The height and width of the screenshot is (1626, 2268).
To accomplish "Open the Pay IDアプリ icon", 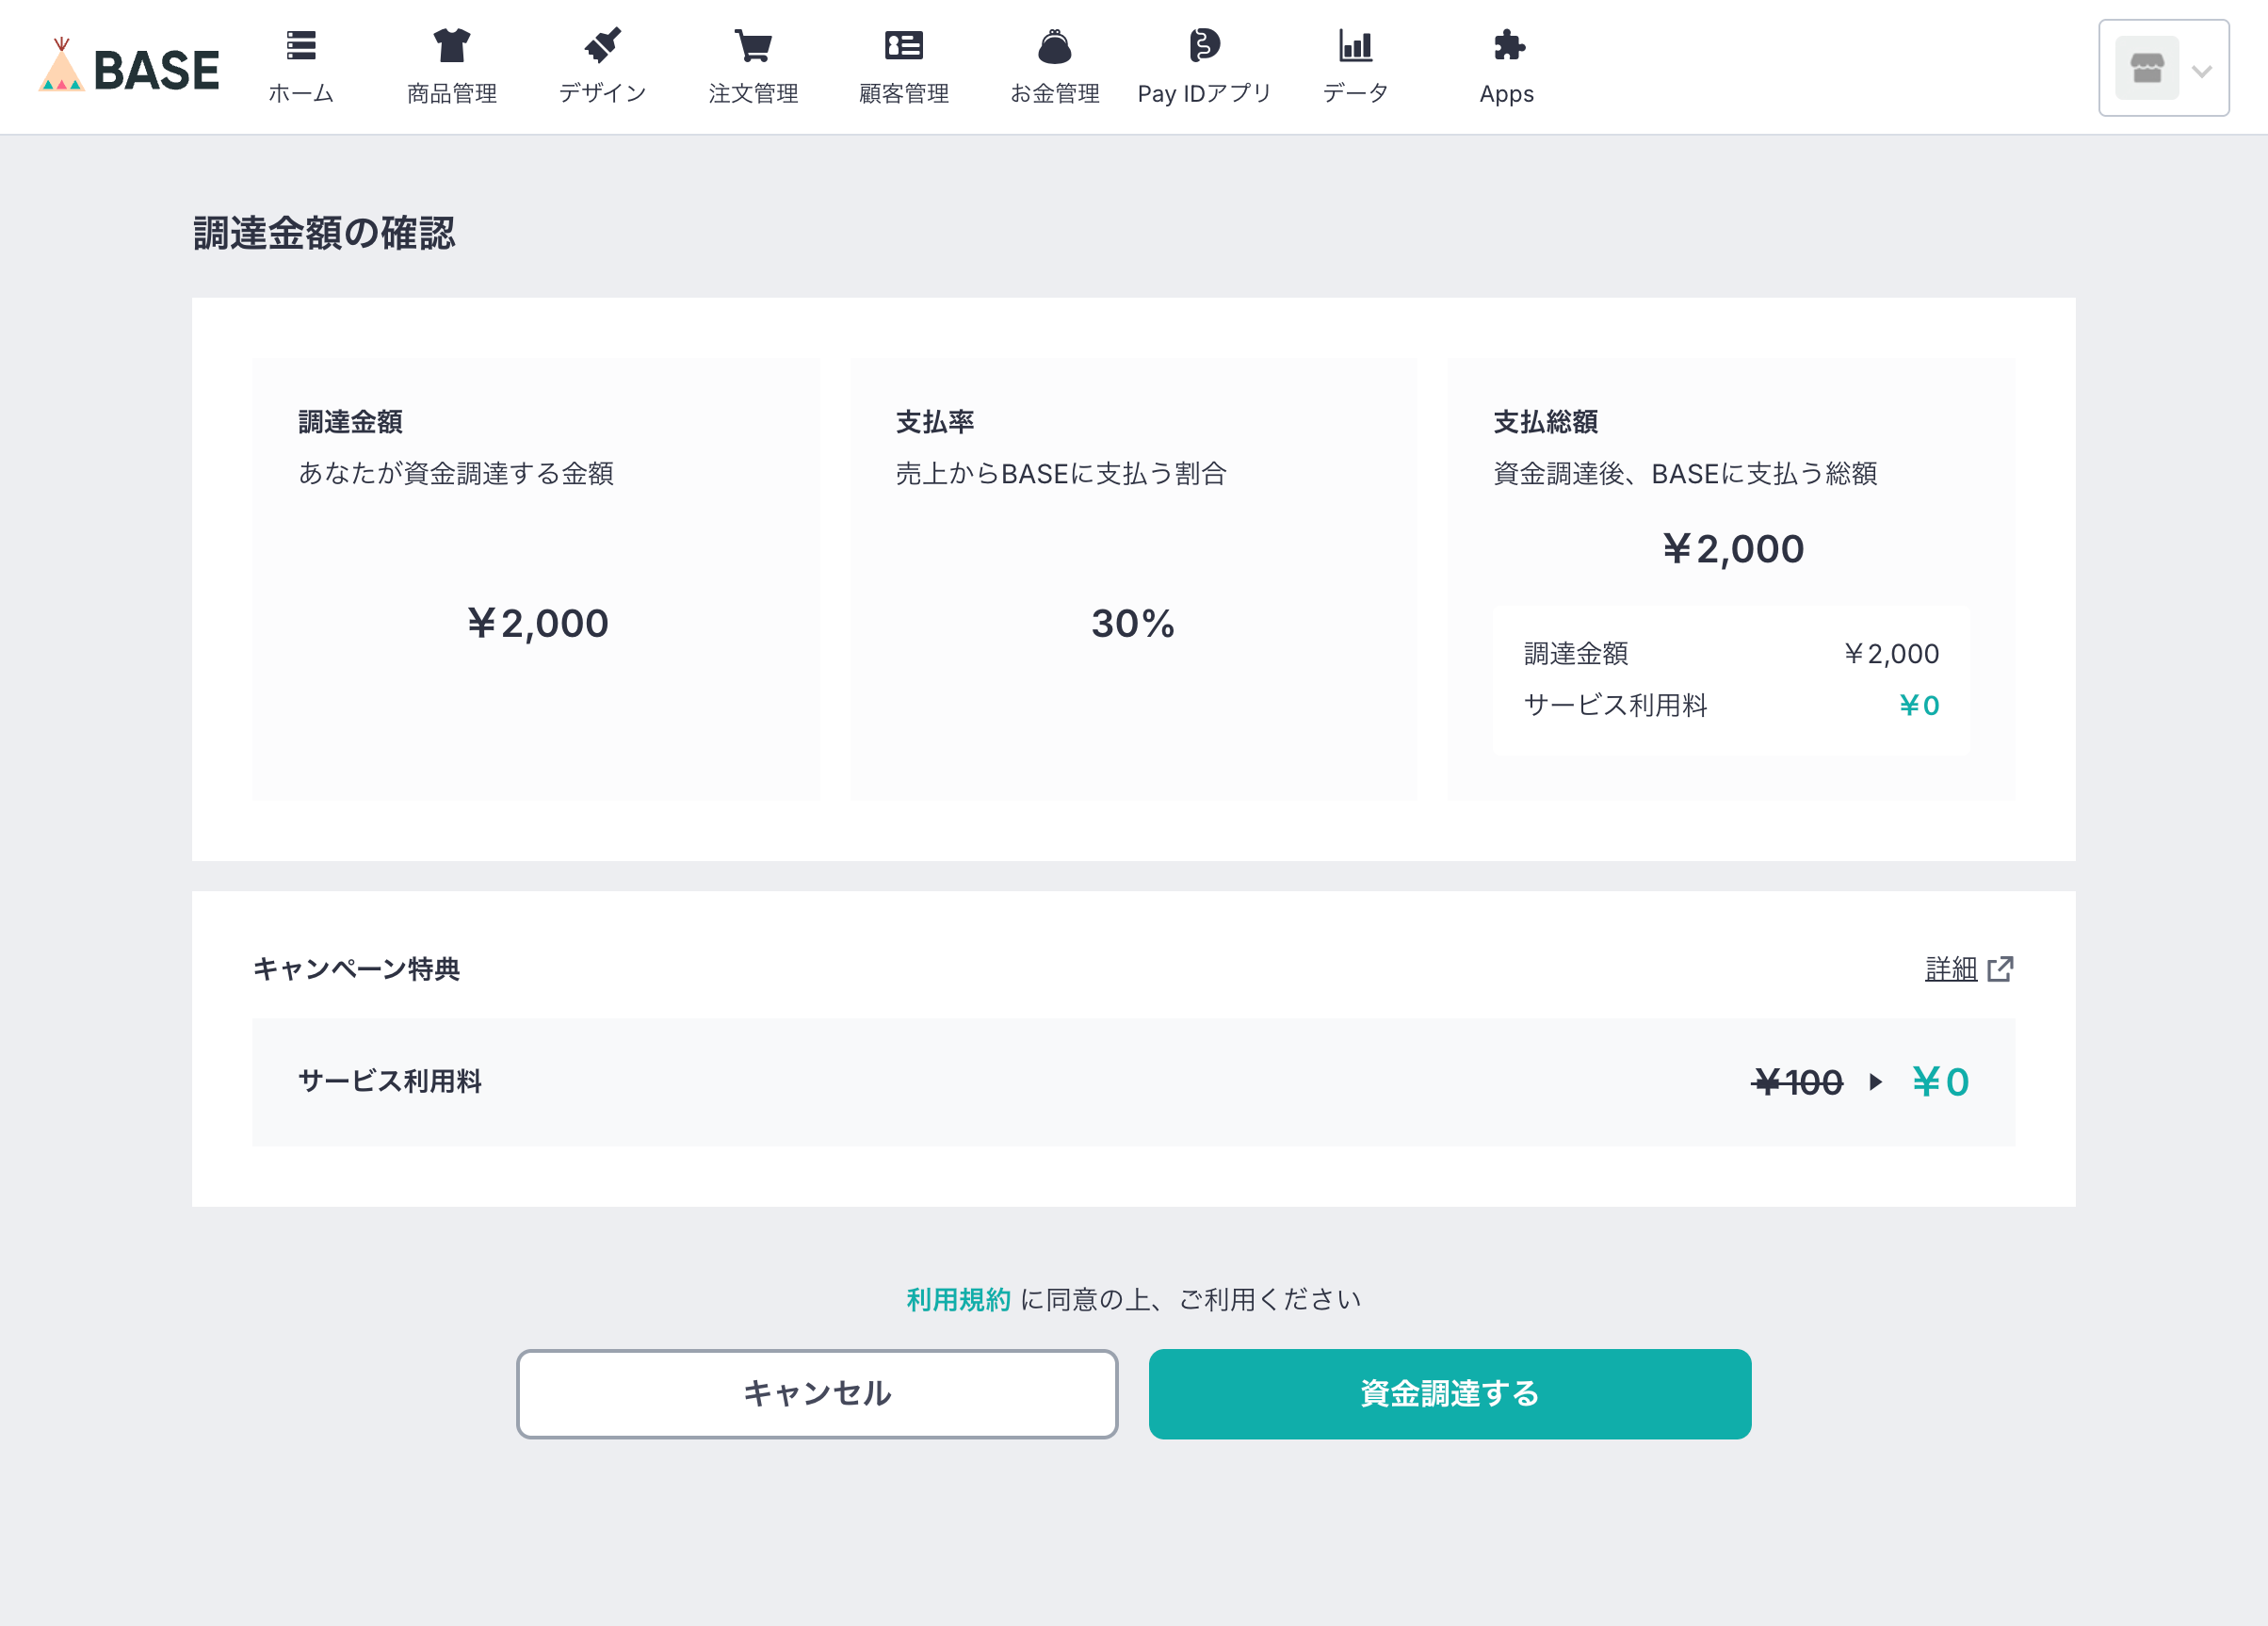I will pyautogui.click(x=1205, y=46).
